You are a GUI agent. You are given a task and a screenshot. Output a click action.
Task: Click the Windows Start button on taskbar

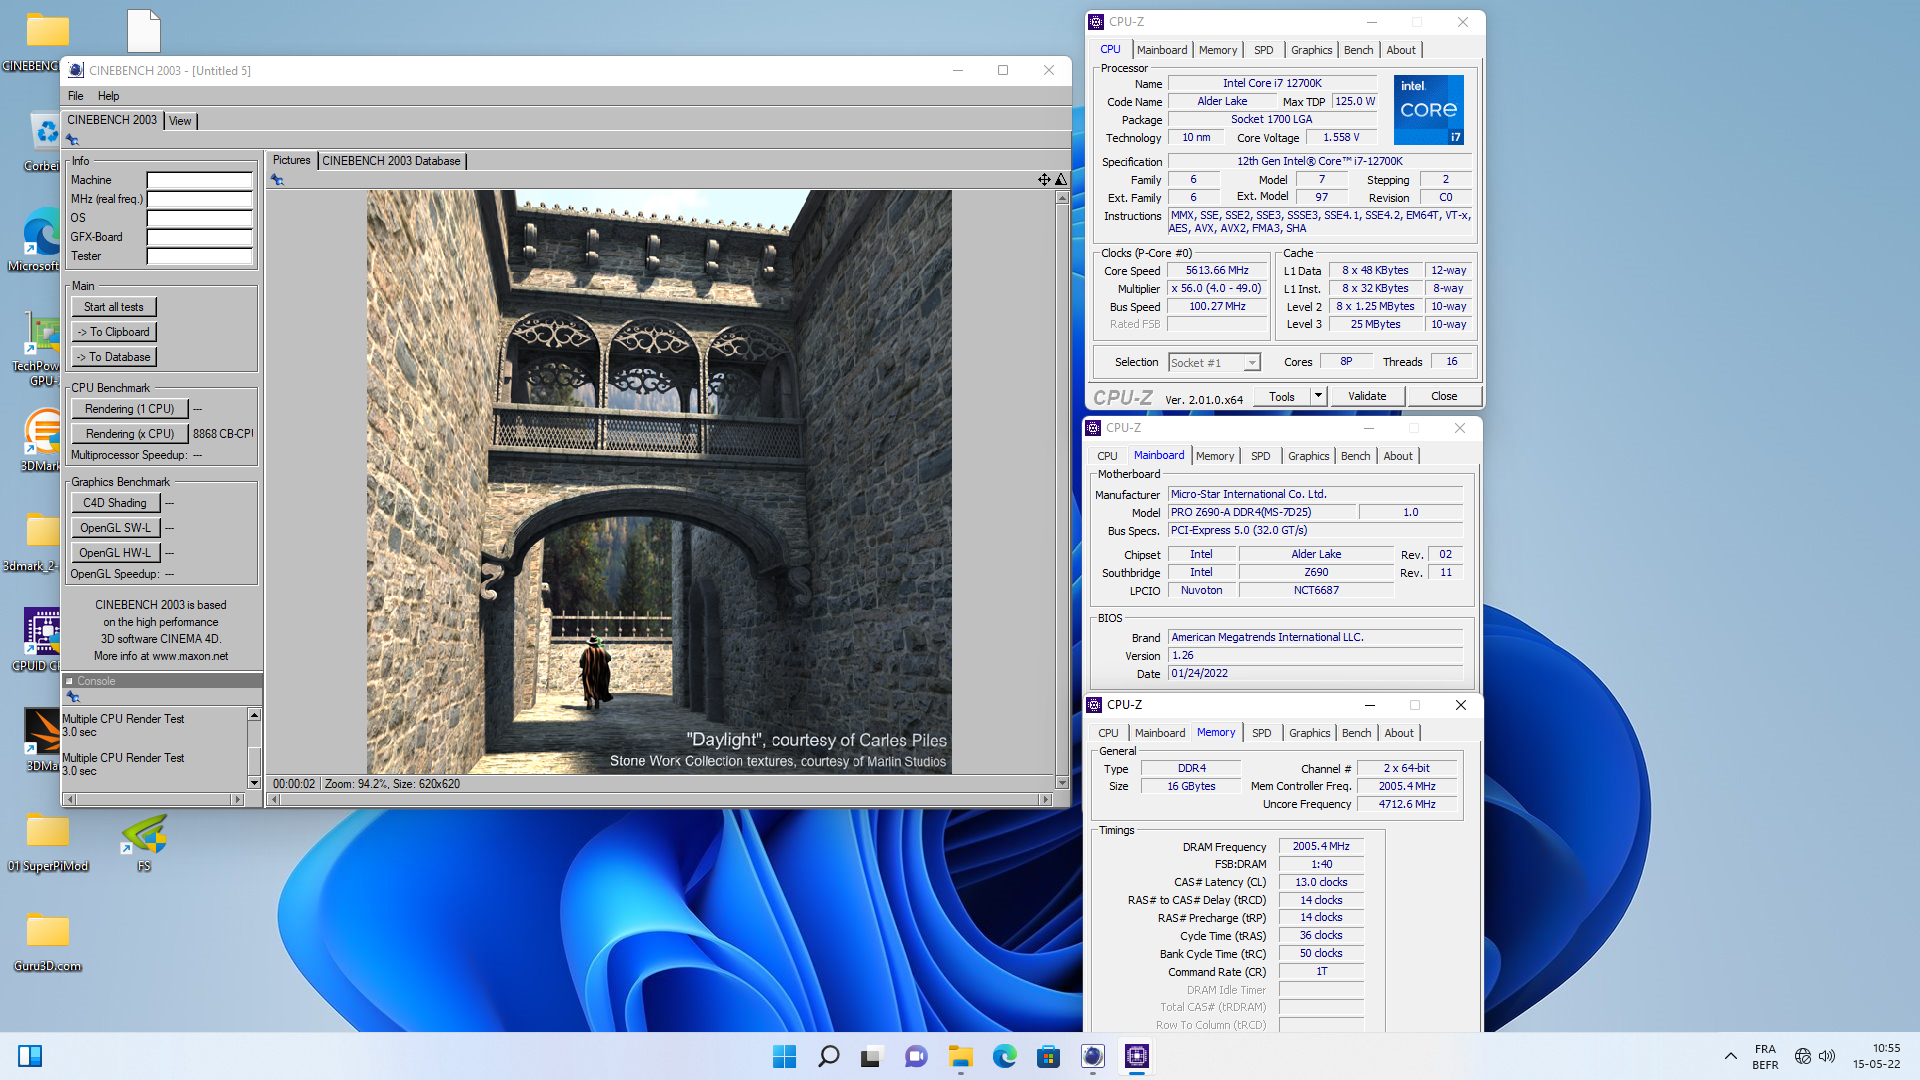[784, 1056]
